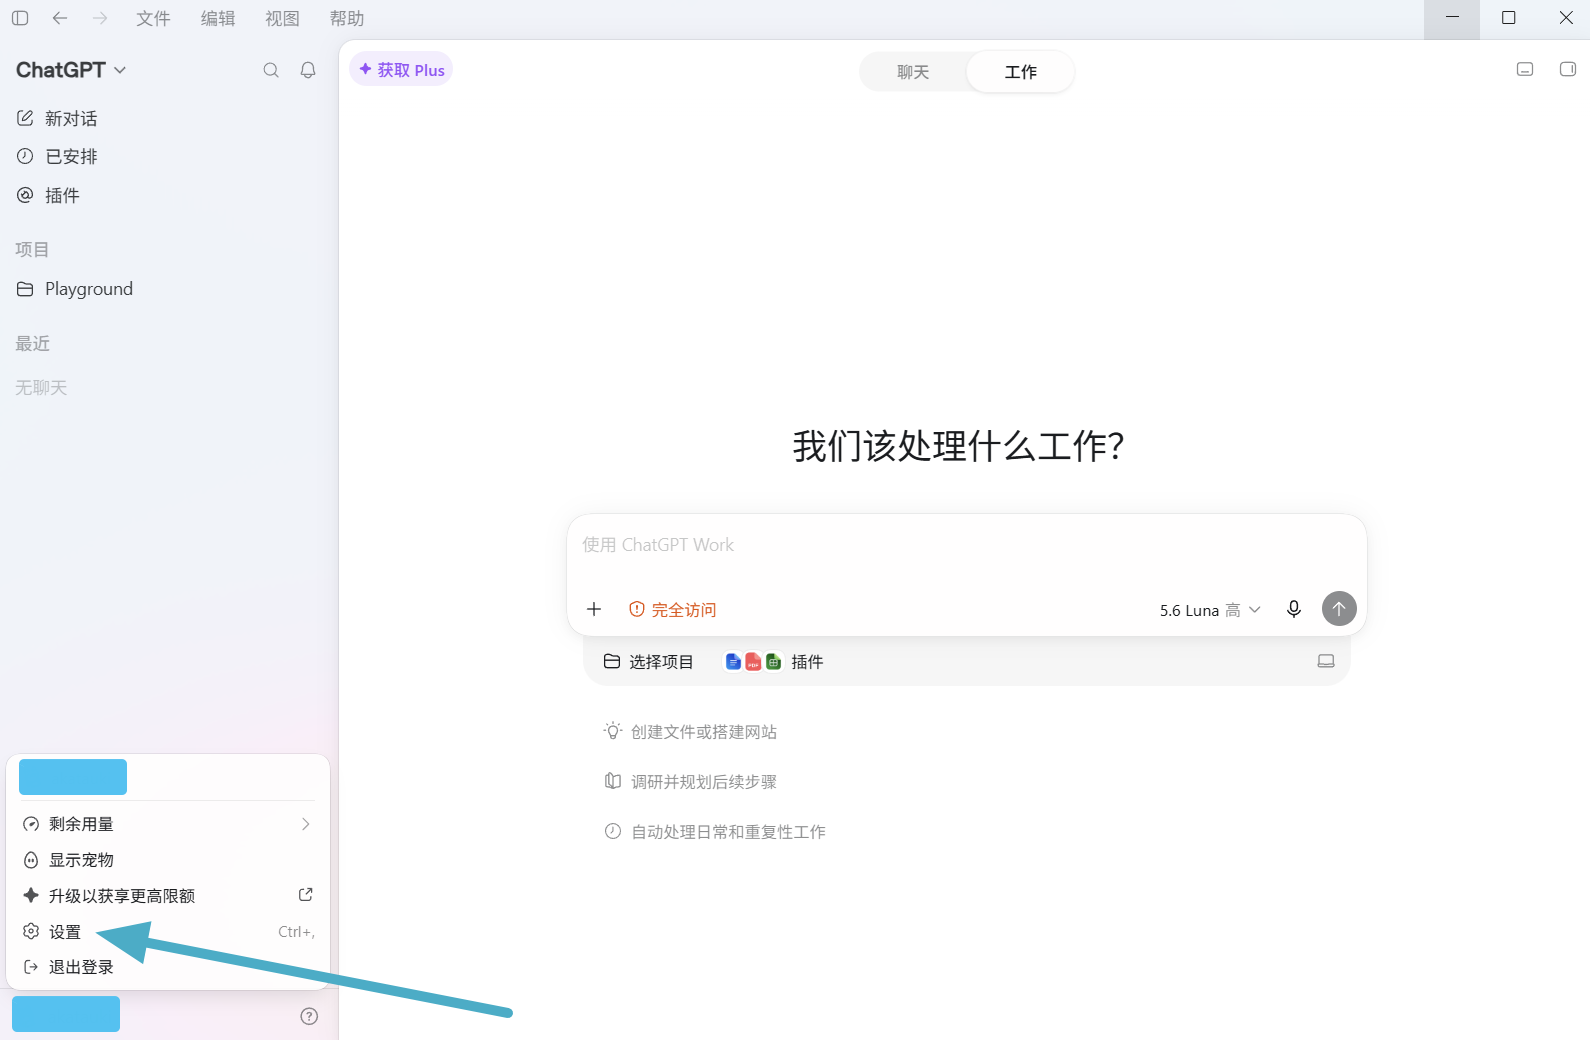Click 升级以获享更高限额 menu entry
This screenshot has height=1040, width=1590.
(168, 896)
